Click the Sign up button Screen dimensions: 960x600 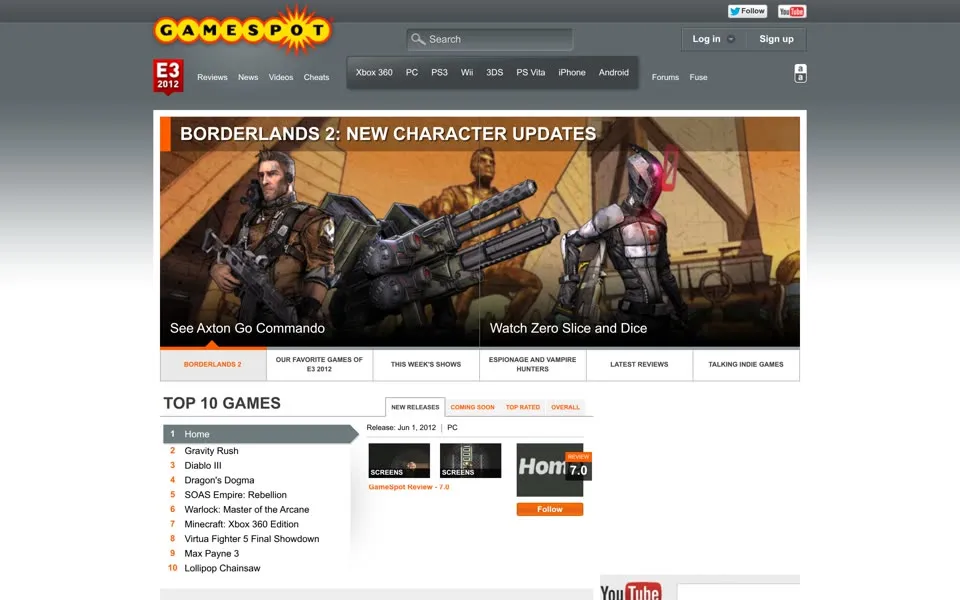pos(776,39)
